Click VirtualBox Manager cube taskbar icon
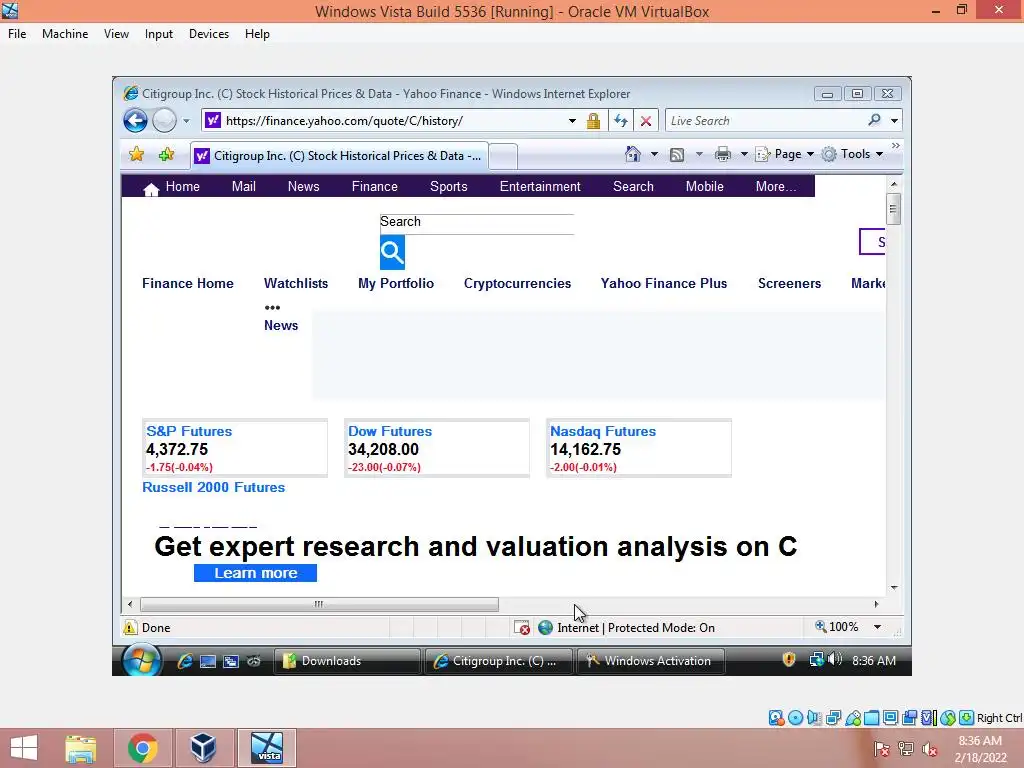The height and width of the screenshot is (768, 1024). 203,748
